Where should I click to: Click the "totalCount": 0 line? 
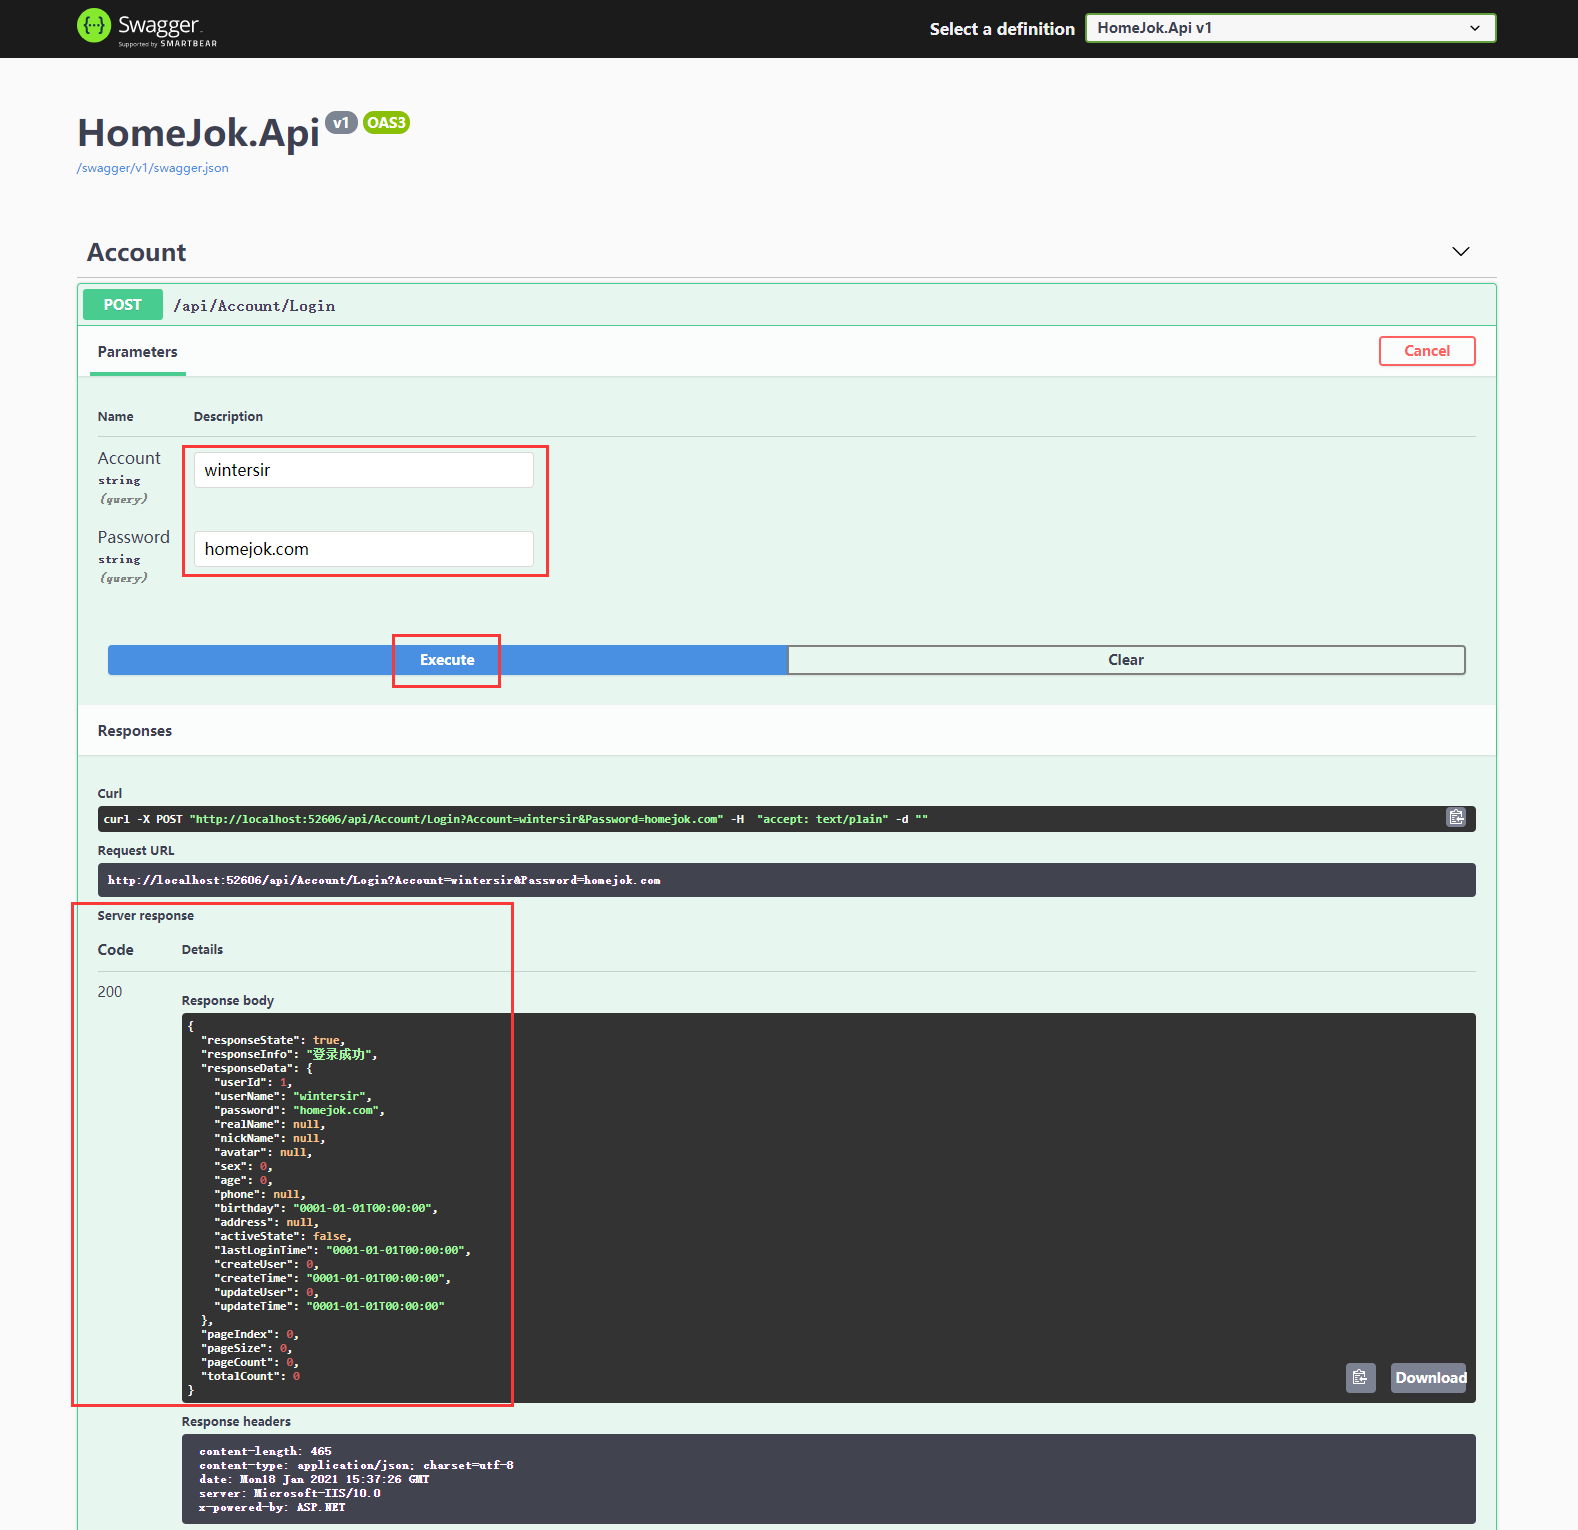(250, 1376)
